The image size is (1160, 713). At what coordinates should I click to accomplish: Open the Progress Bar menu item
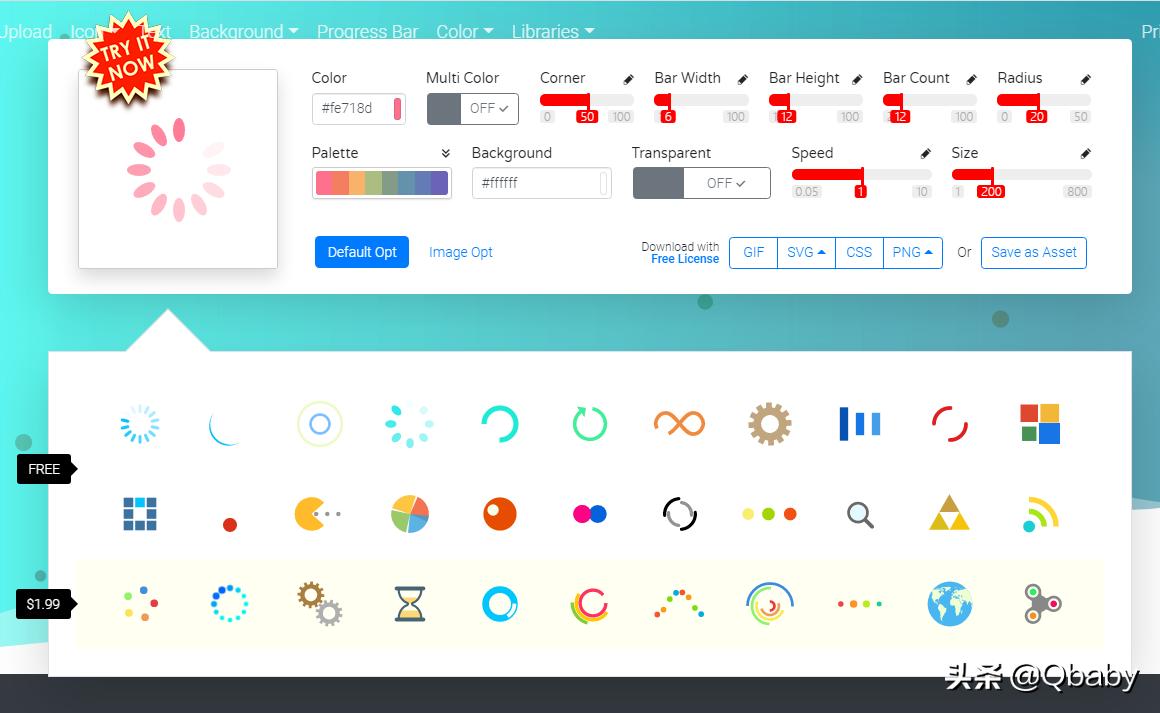pyautogui.click(x=367, y=32)
